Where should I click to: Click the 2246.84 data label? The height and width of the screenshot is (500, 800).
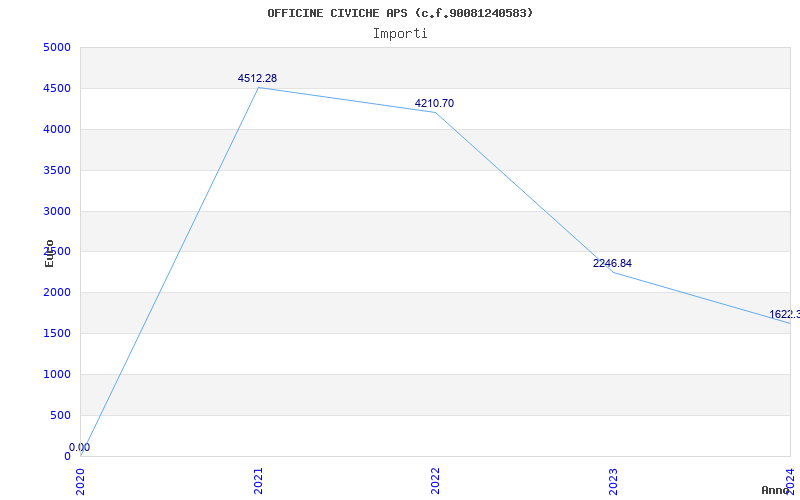tap(612, 264)
